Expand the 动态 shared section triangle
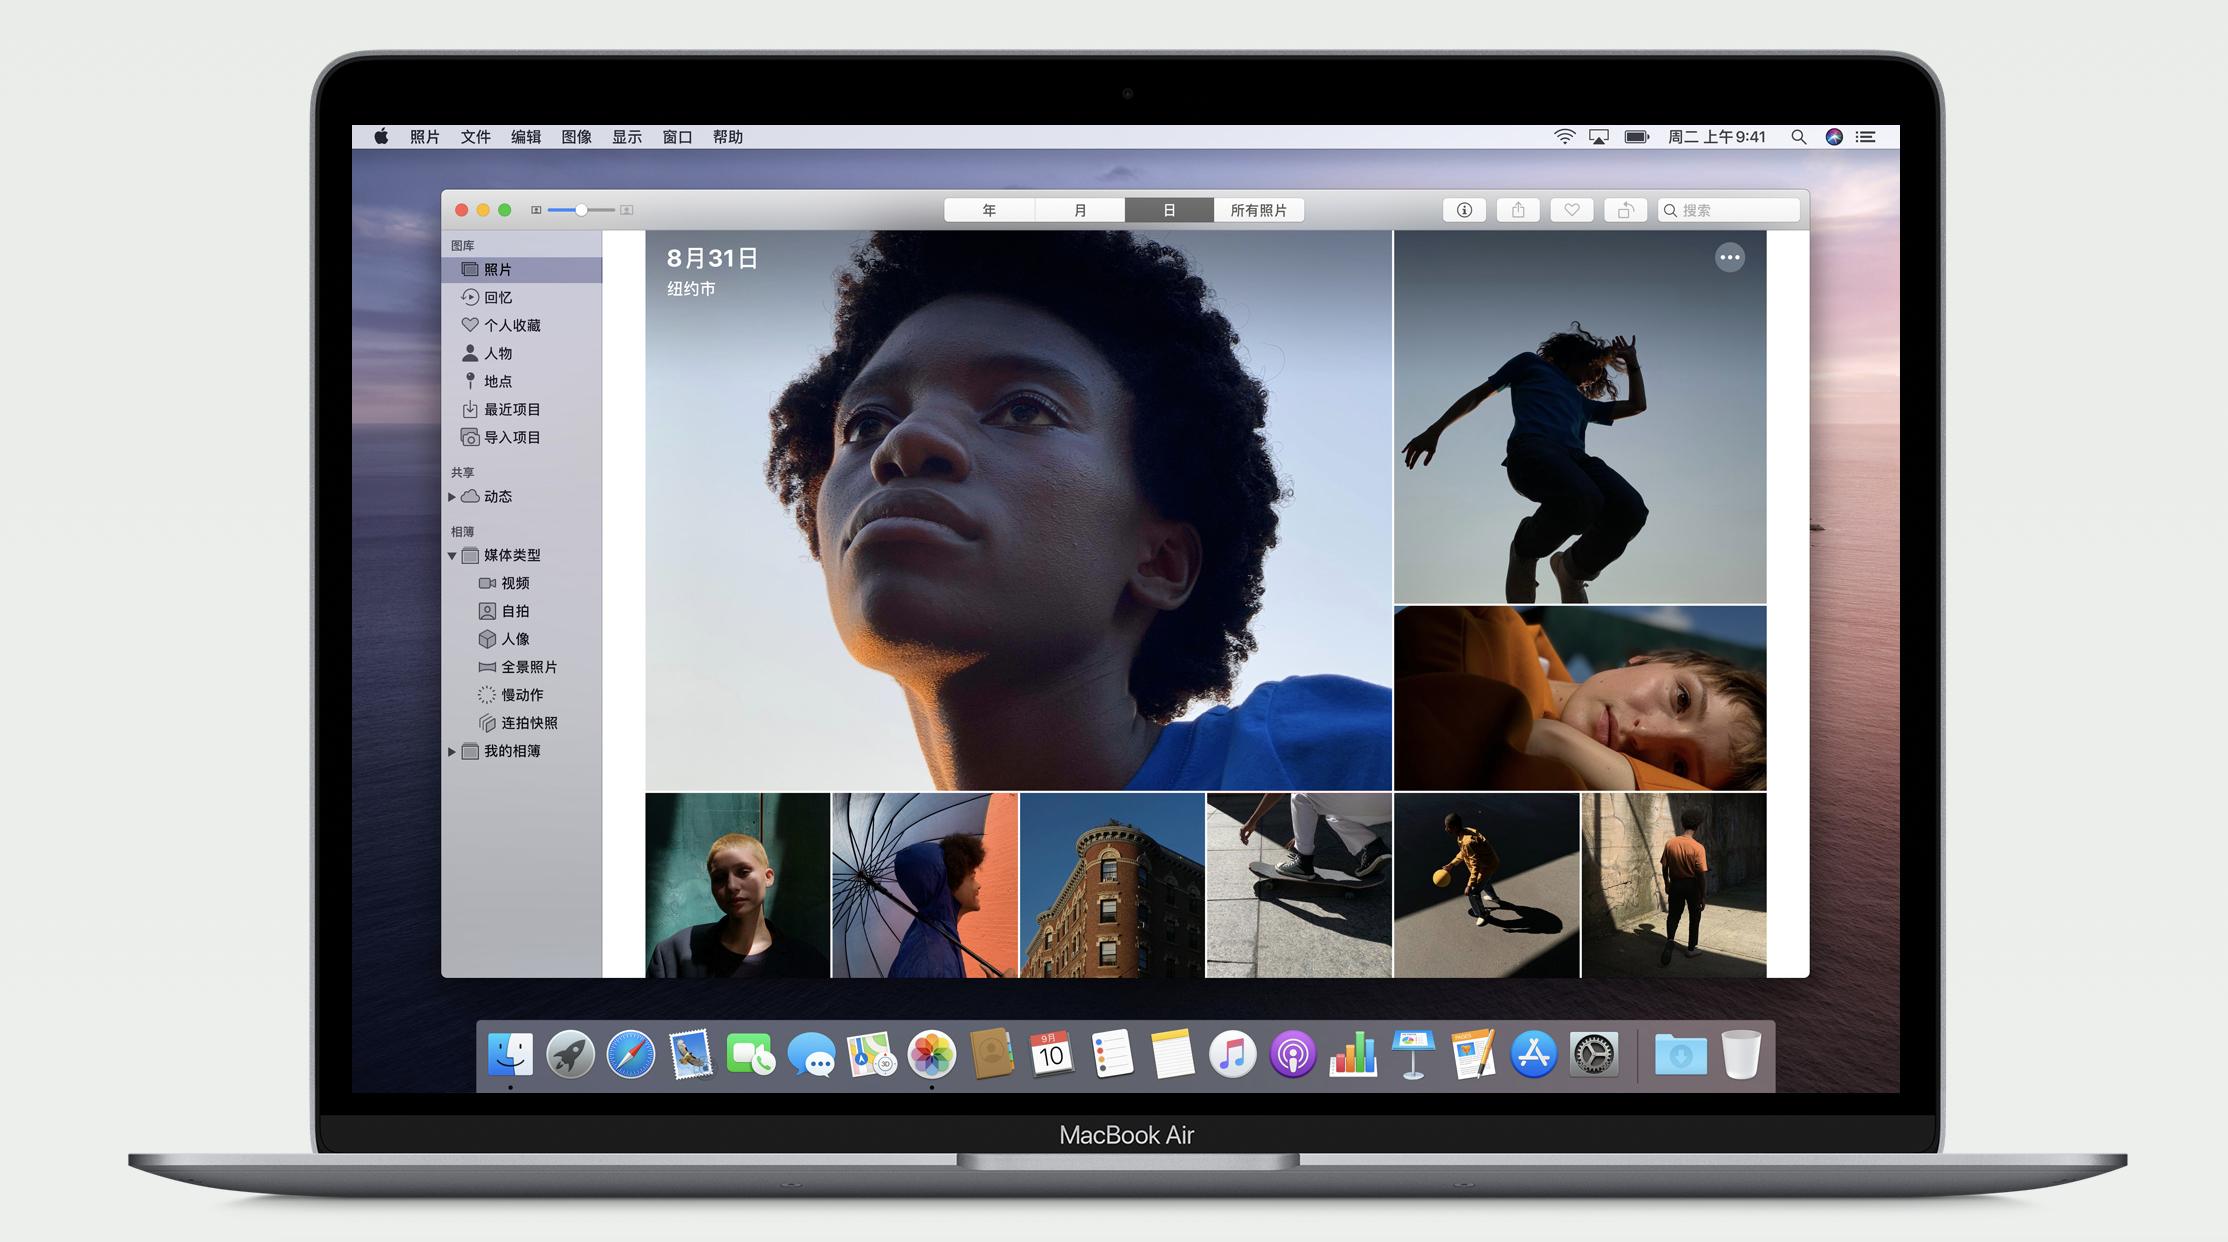This screenshot has height=1242, width=2228. coord(452,497)
